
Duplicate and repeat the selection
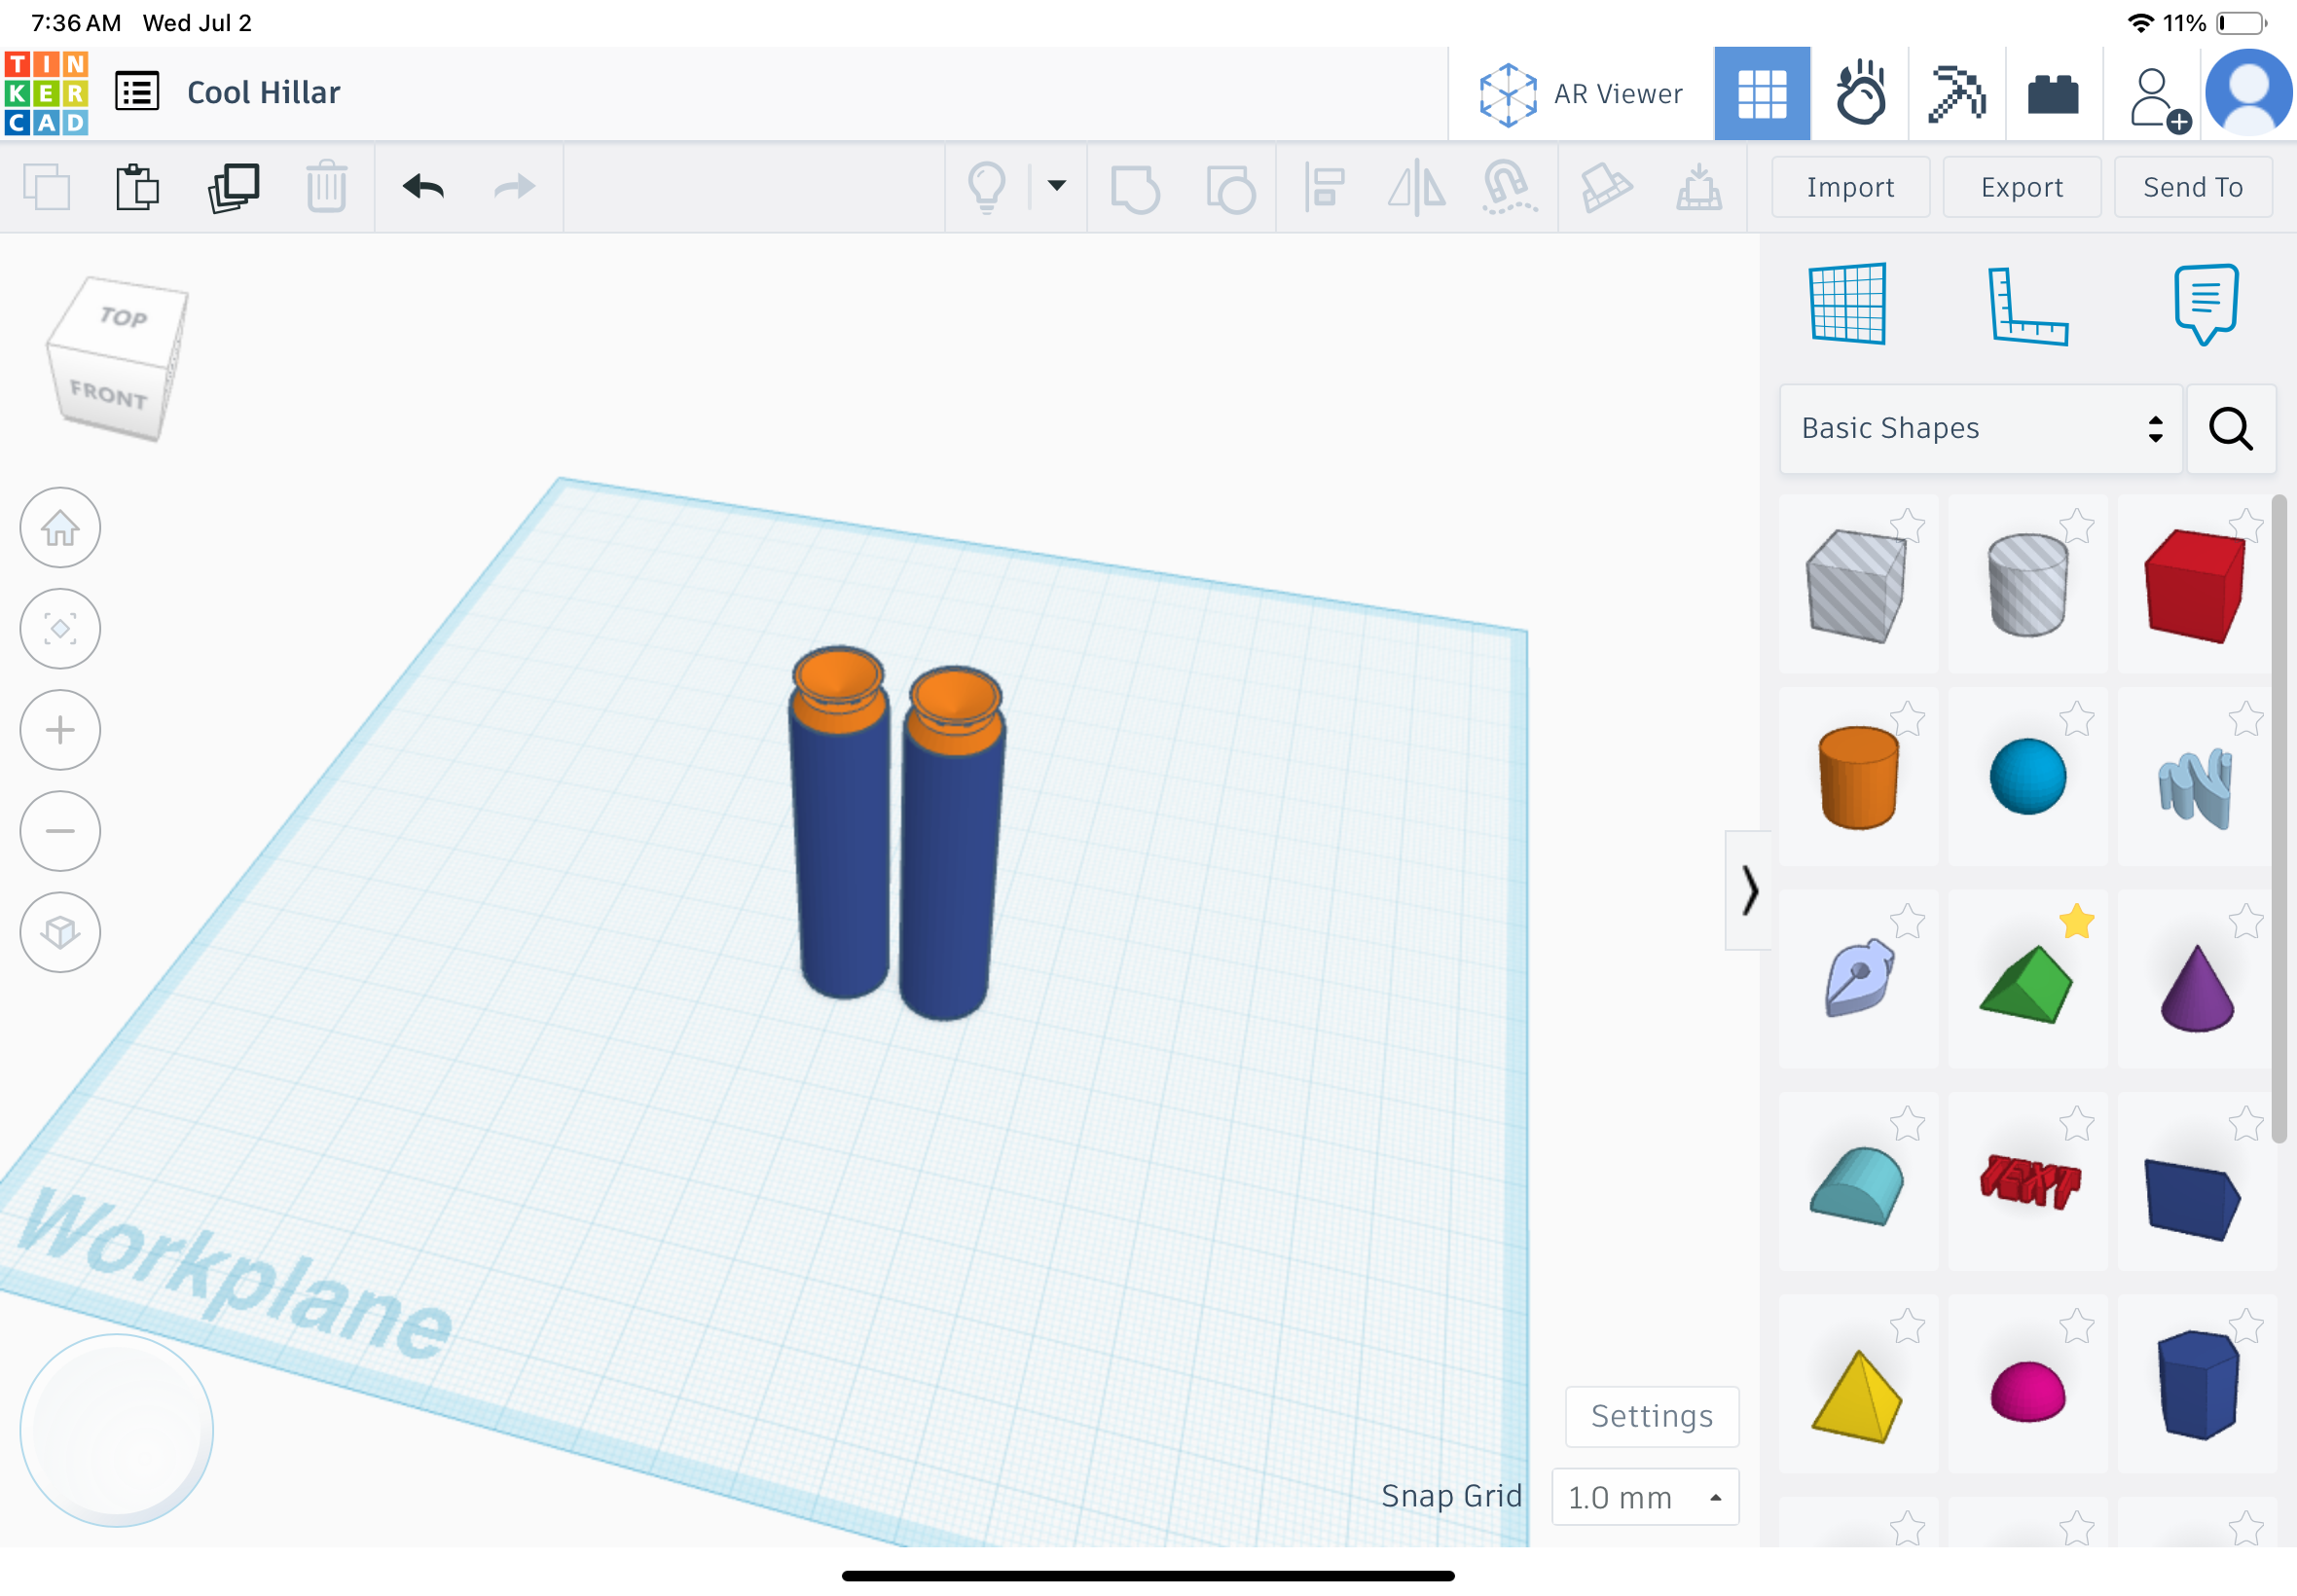pos(234,187)
